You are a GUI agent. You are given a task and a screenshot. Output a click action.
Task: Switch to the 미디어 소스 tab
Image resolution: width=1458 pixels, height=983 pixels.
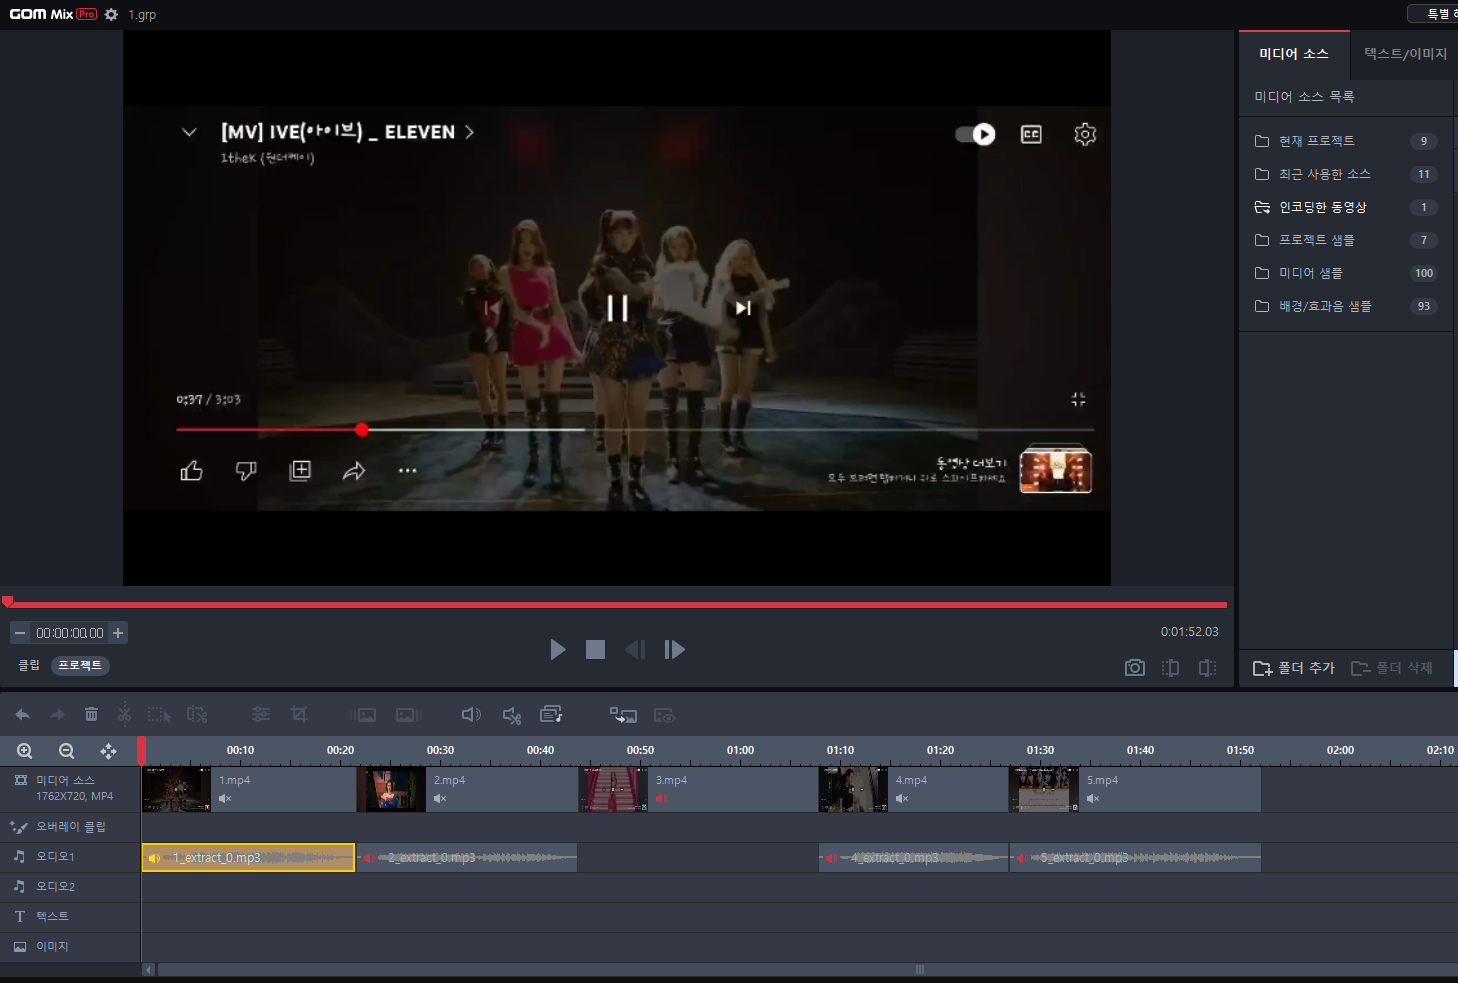click(1294, 54)
